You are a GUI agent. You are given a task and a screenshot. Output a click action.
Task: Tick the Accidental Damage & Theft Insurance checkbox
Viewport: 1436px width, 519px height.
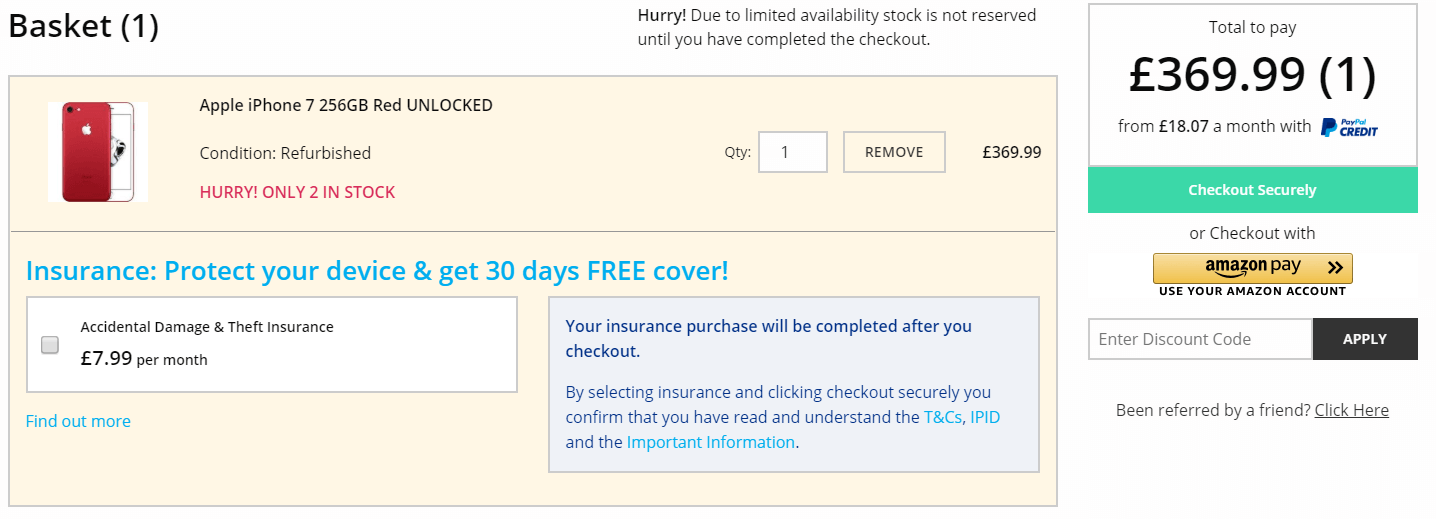(x=50, y=345)
